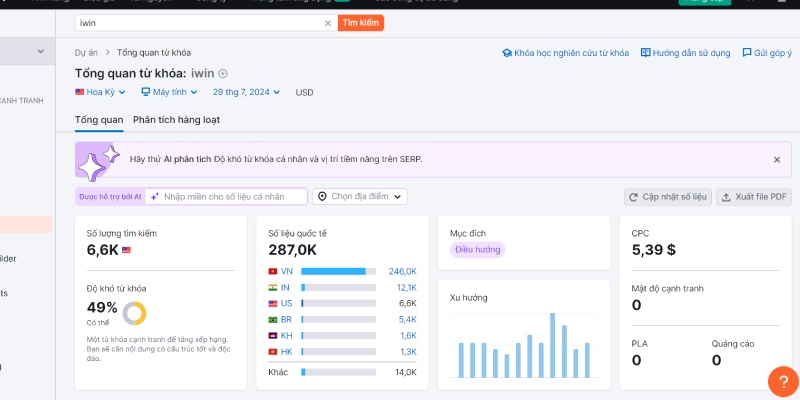Screen dimensions: 800x400
Task: Click the graduation cap course icon
Action: 507,53
